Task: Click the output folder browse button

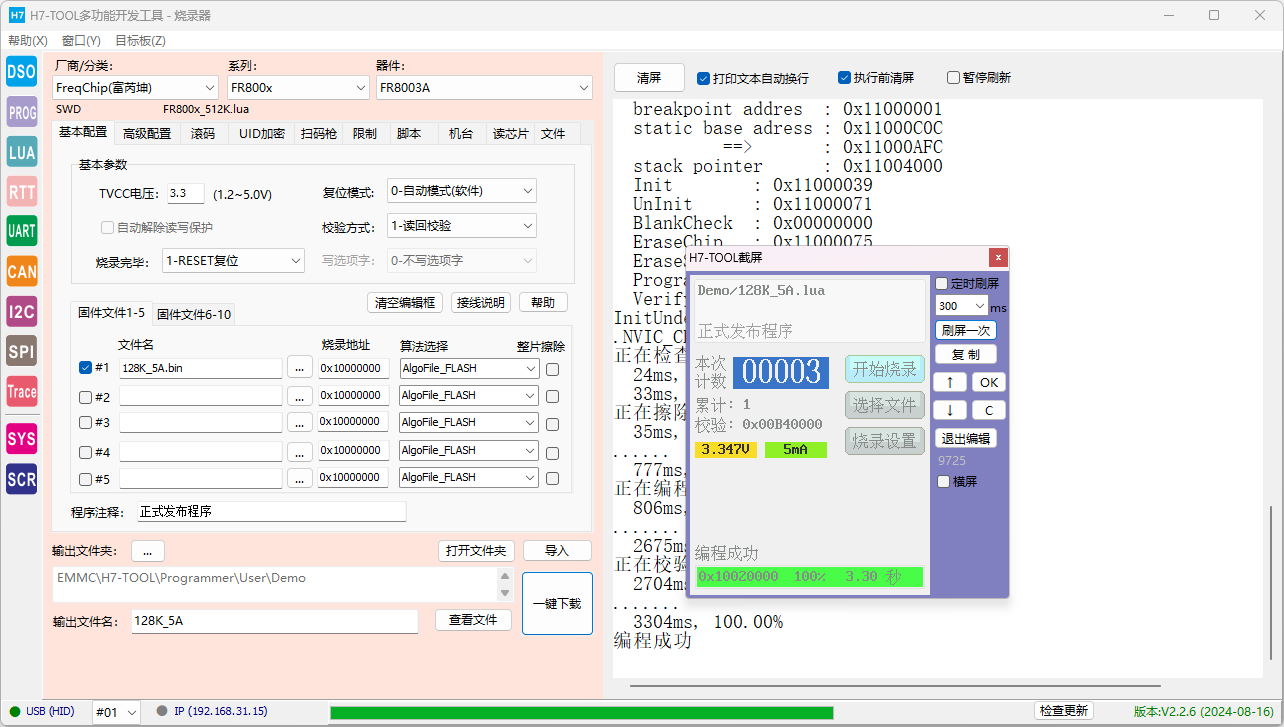Action: 147,551
